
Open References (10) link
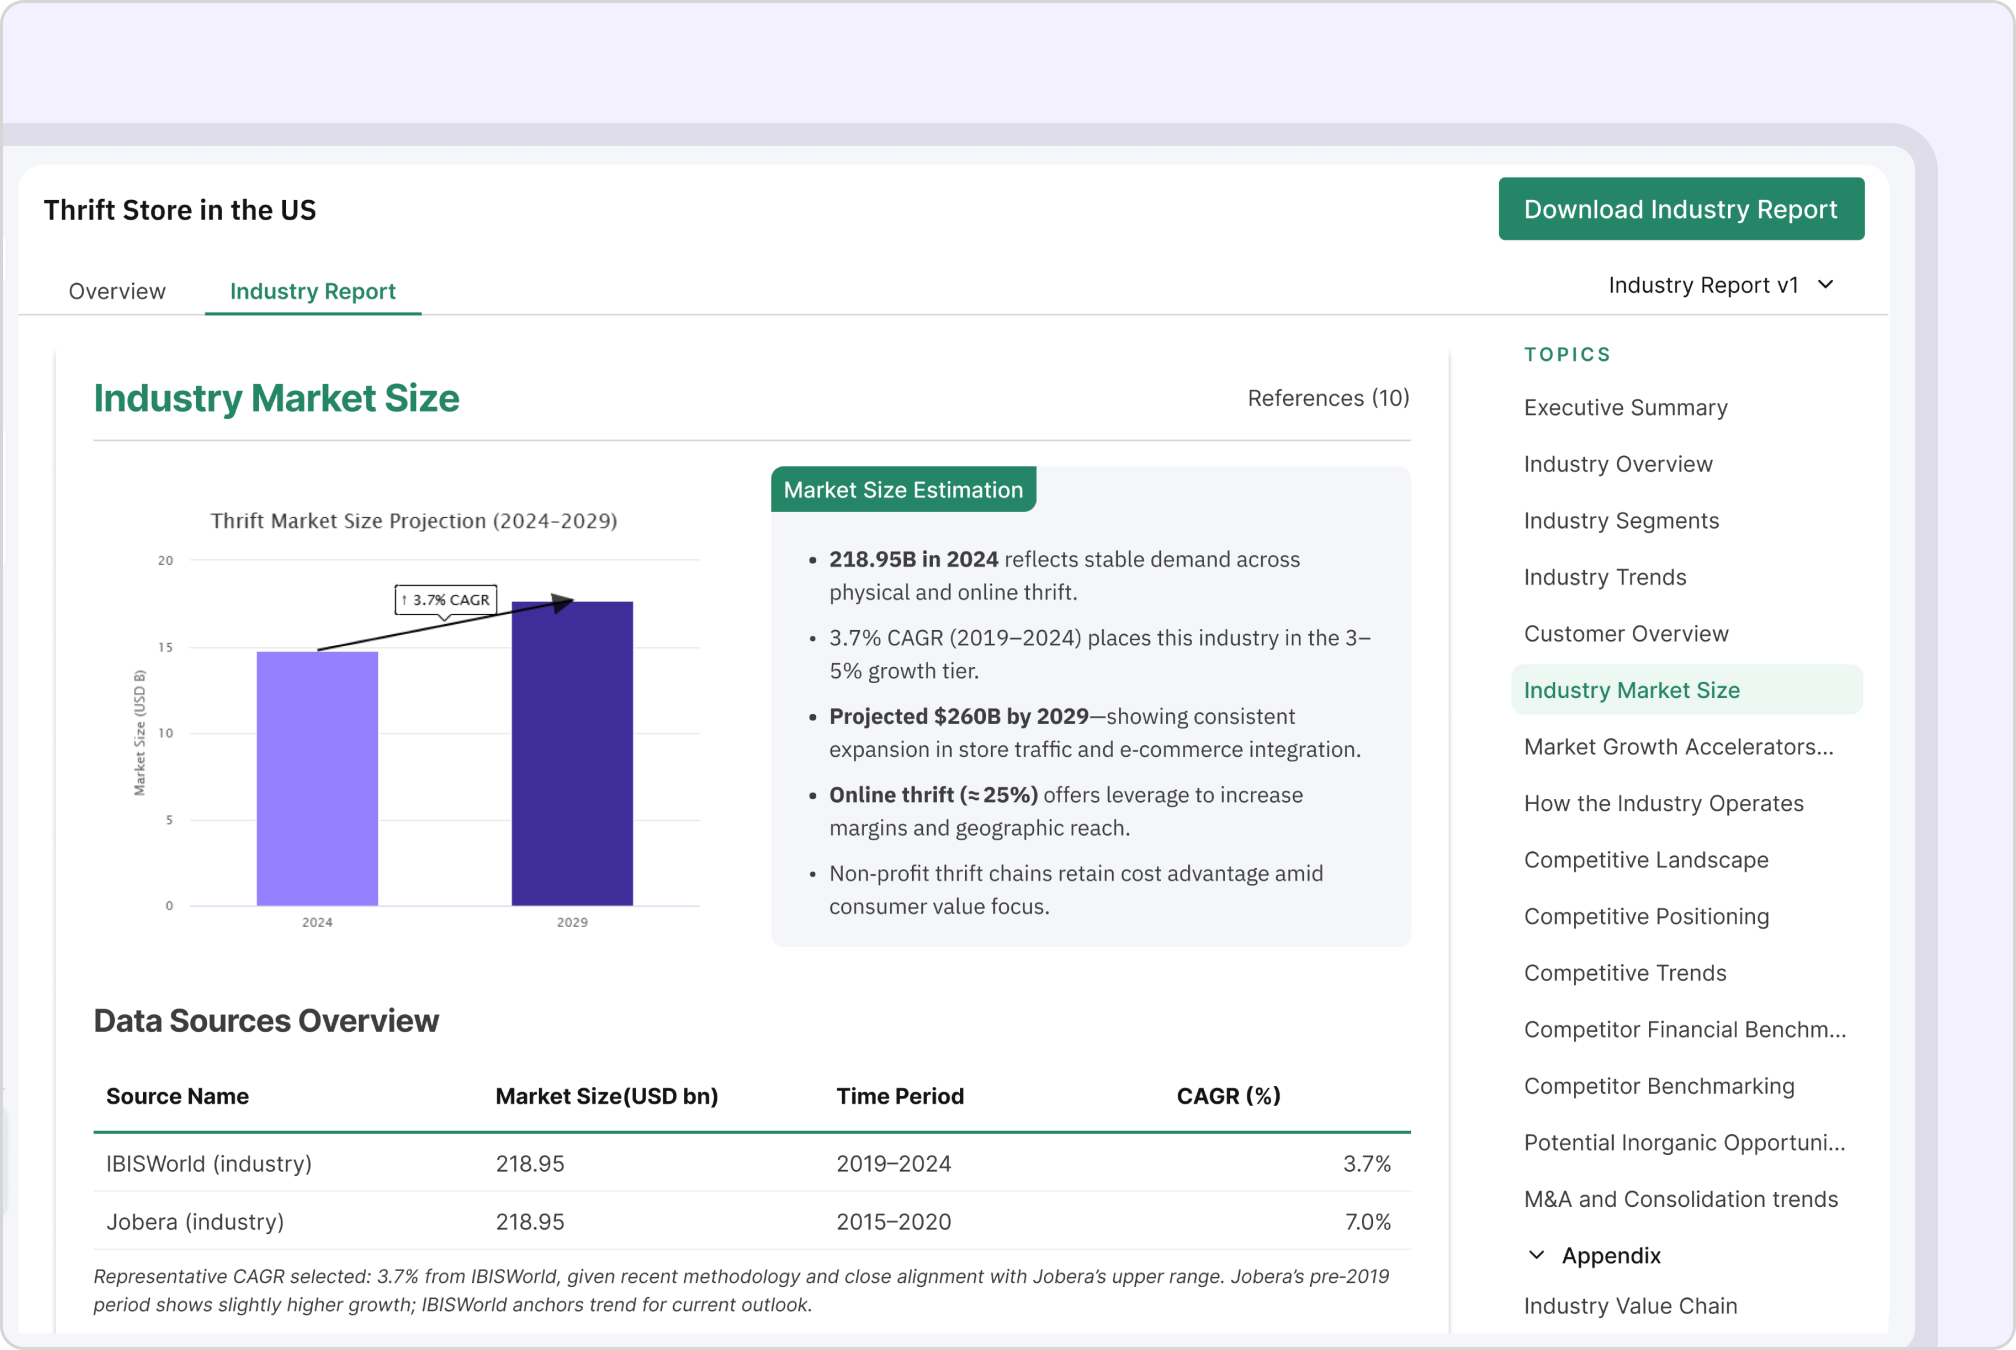click(x=1327, y=398)
